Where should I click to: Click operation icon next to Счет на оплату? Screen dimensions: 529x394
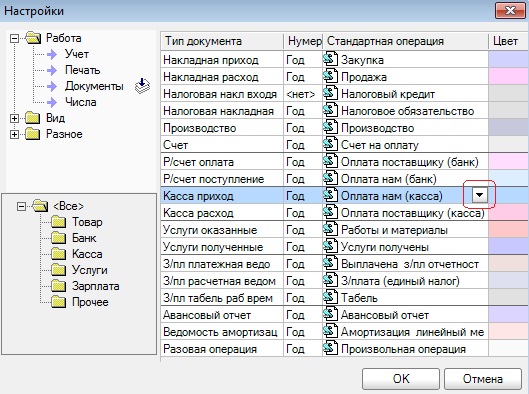(x=330, y=144)
